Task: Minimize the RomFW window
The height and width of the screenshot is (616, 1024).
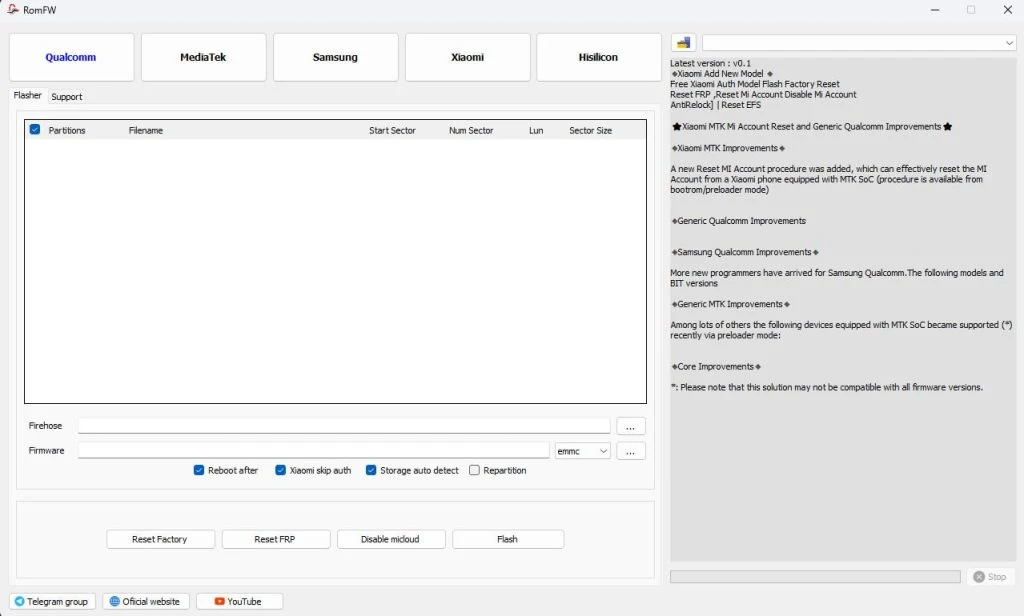Action: 935,10
